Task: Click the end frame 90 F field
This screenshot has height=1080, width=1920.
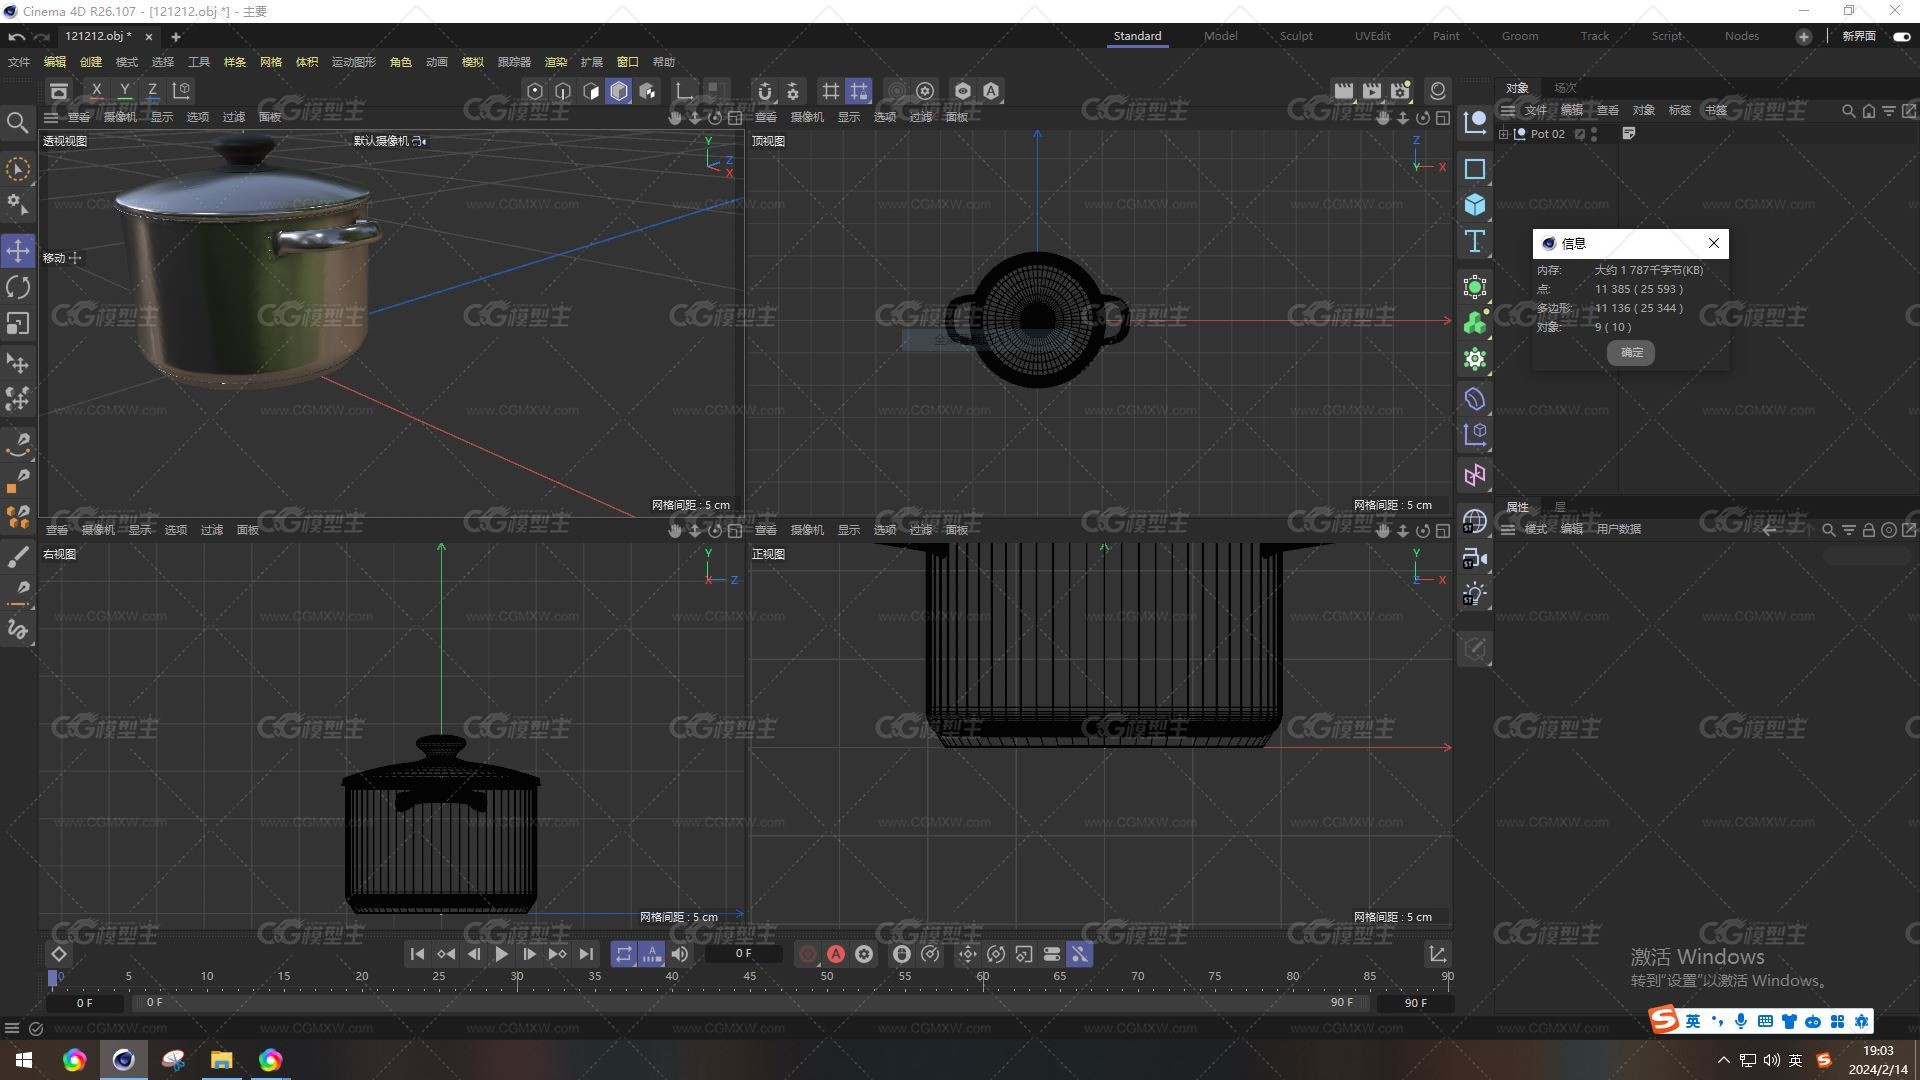Action: [1415, 1002]
